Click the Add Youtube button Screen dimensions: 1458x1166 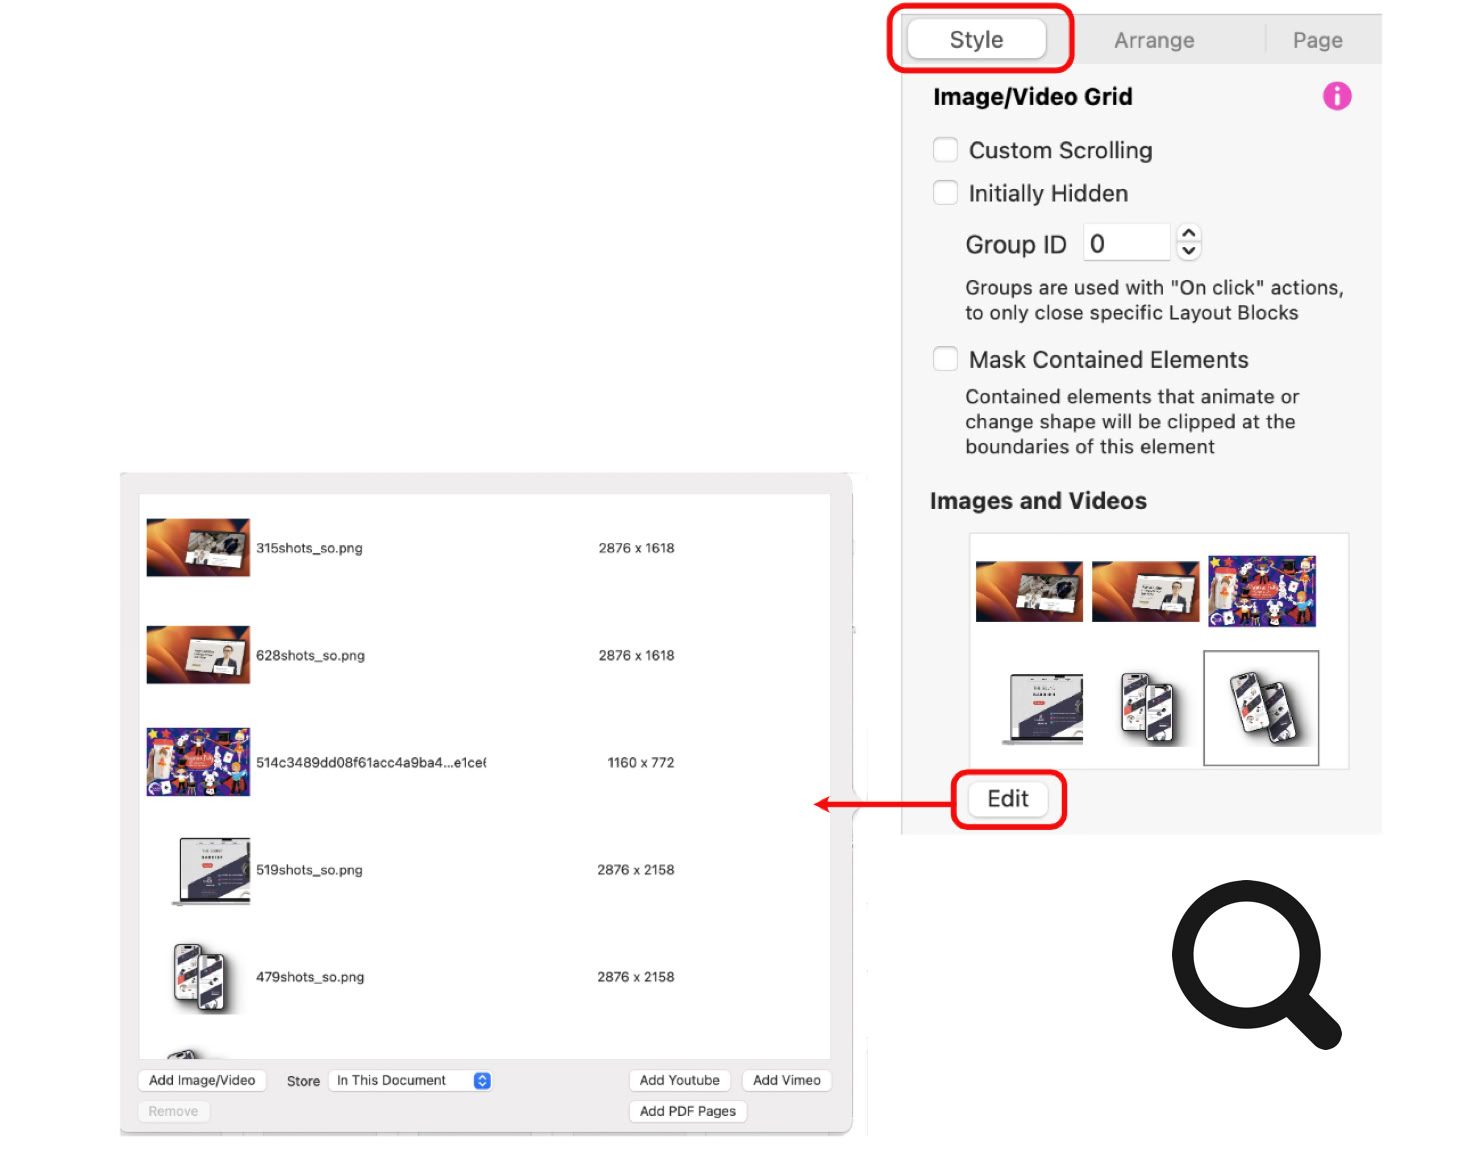680,1080
